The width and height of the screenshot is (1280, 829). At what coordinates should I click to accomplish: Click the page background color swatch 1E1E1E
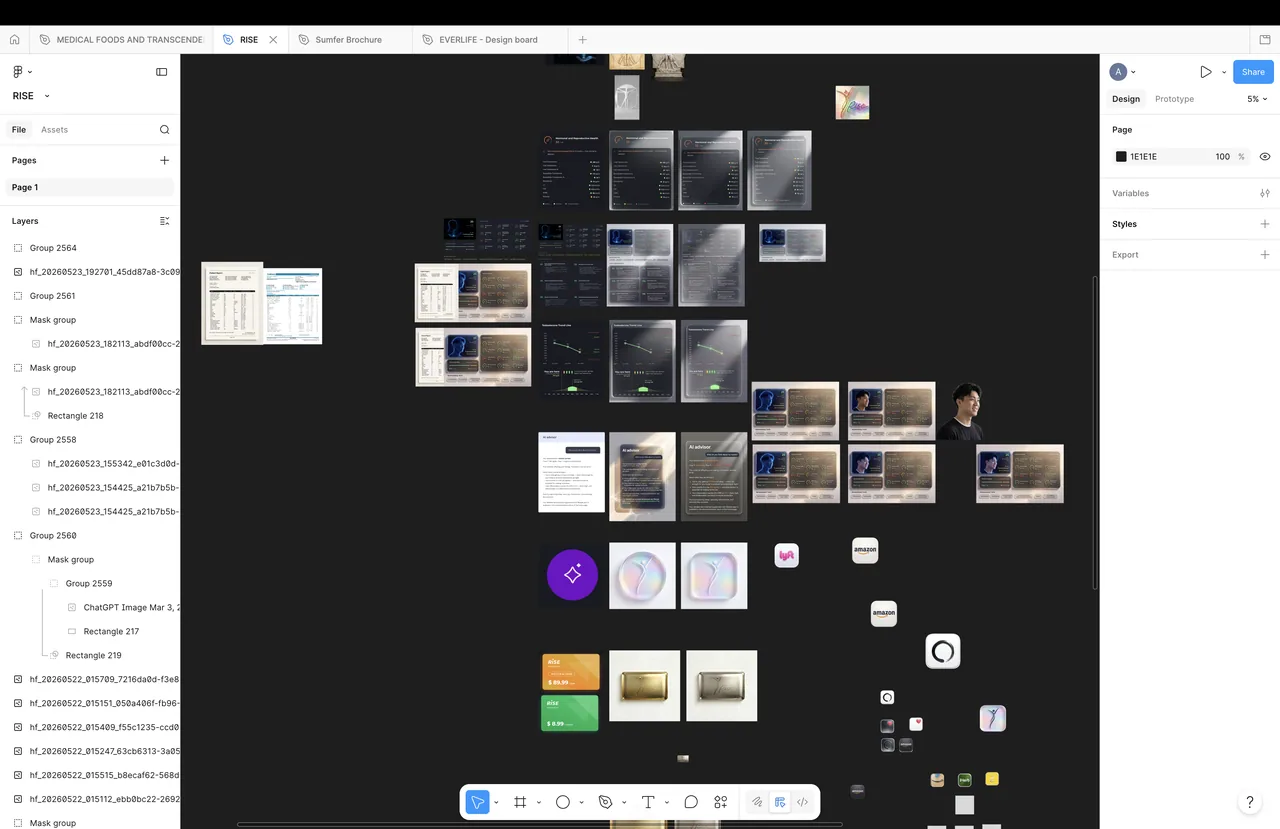1121,157
